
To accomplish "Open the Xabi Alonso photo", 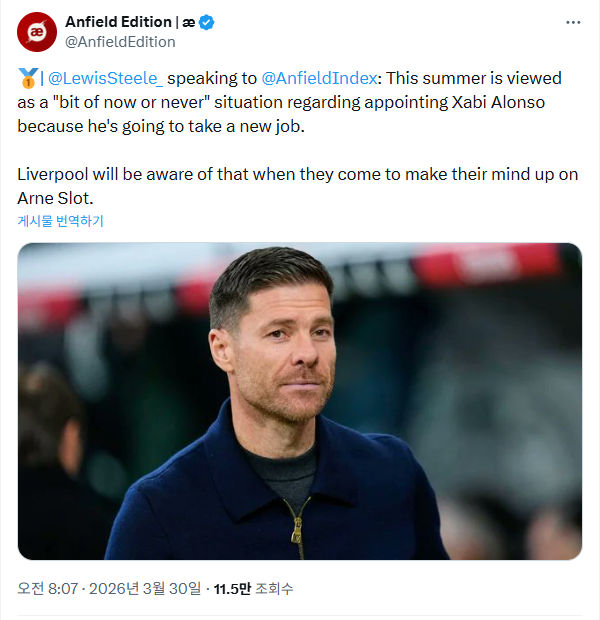I will point(300,401).
